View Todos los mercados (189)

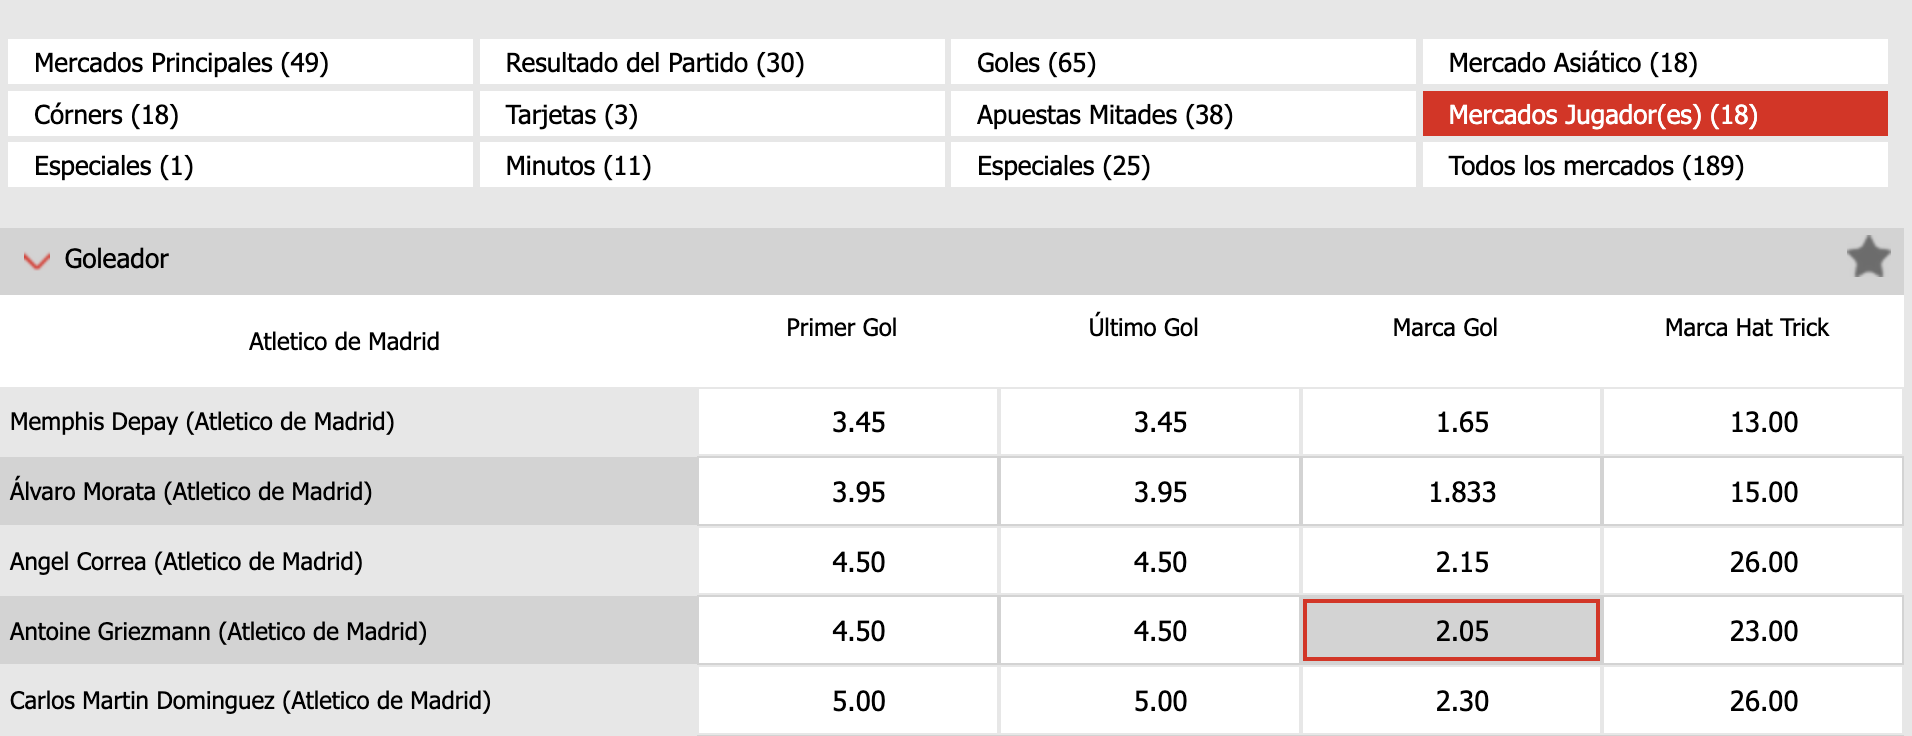pyautogui.click(x=1654, y=166)
